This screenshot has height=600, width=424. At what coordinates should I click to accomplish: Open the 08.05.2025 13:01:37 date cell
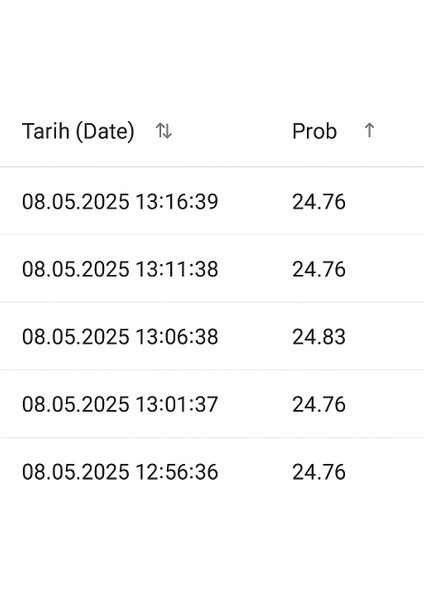pos(120,404)
